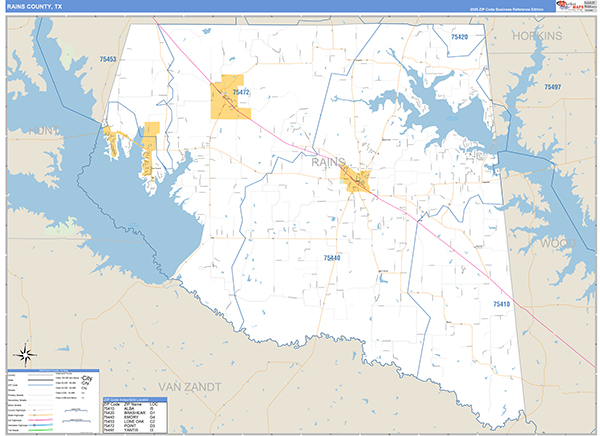Click the 'ZIP Code Index/Grid Locator' header

pyautogui.click(x=135, y=400)
